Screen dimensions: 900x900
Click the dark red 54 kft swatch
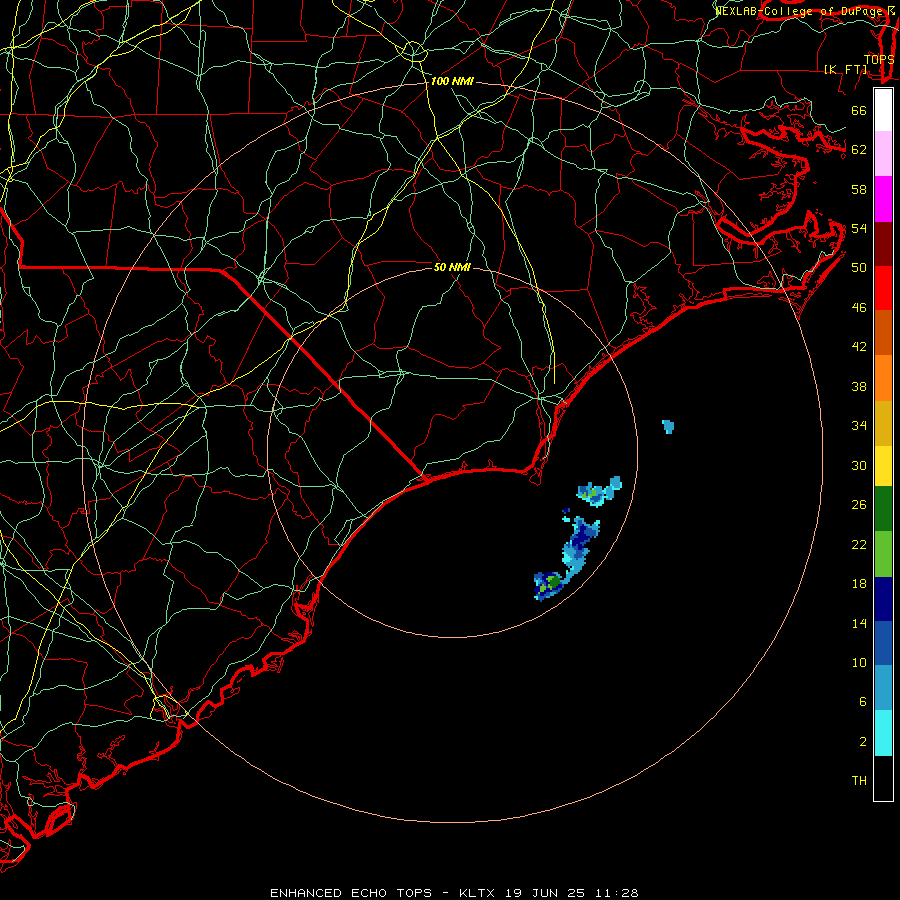click(x=883, y=244)
